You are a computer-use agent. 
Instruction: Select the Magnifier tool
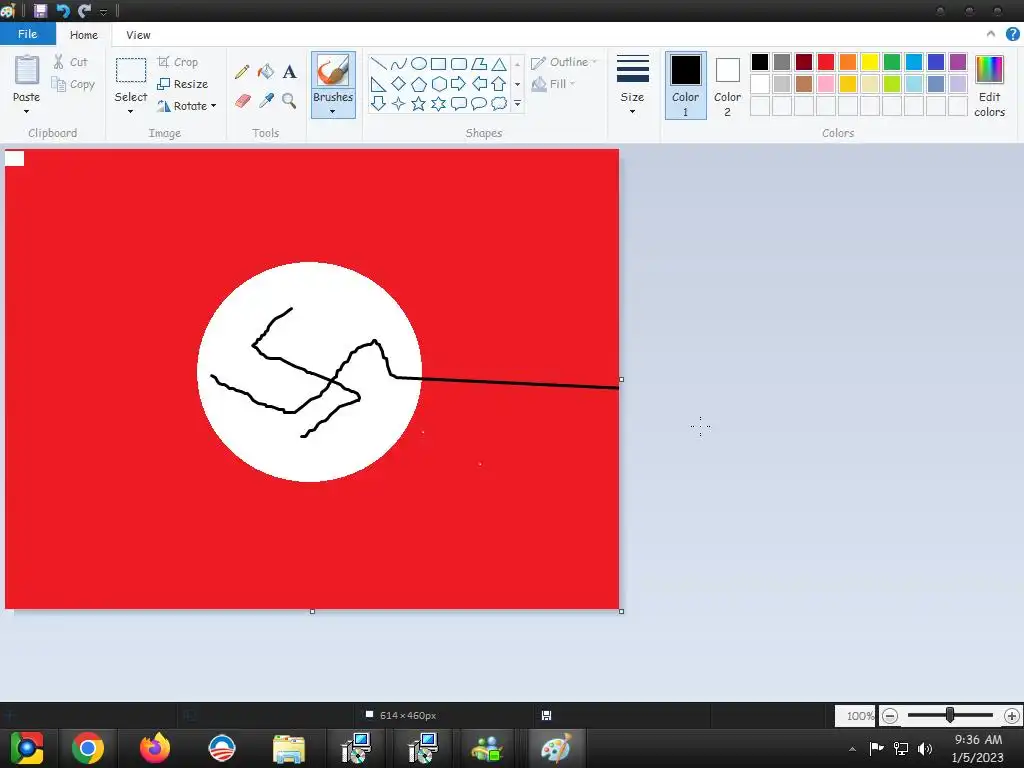pyautogui.click(x=289, y=101)
